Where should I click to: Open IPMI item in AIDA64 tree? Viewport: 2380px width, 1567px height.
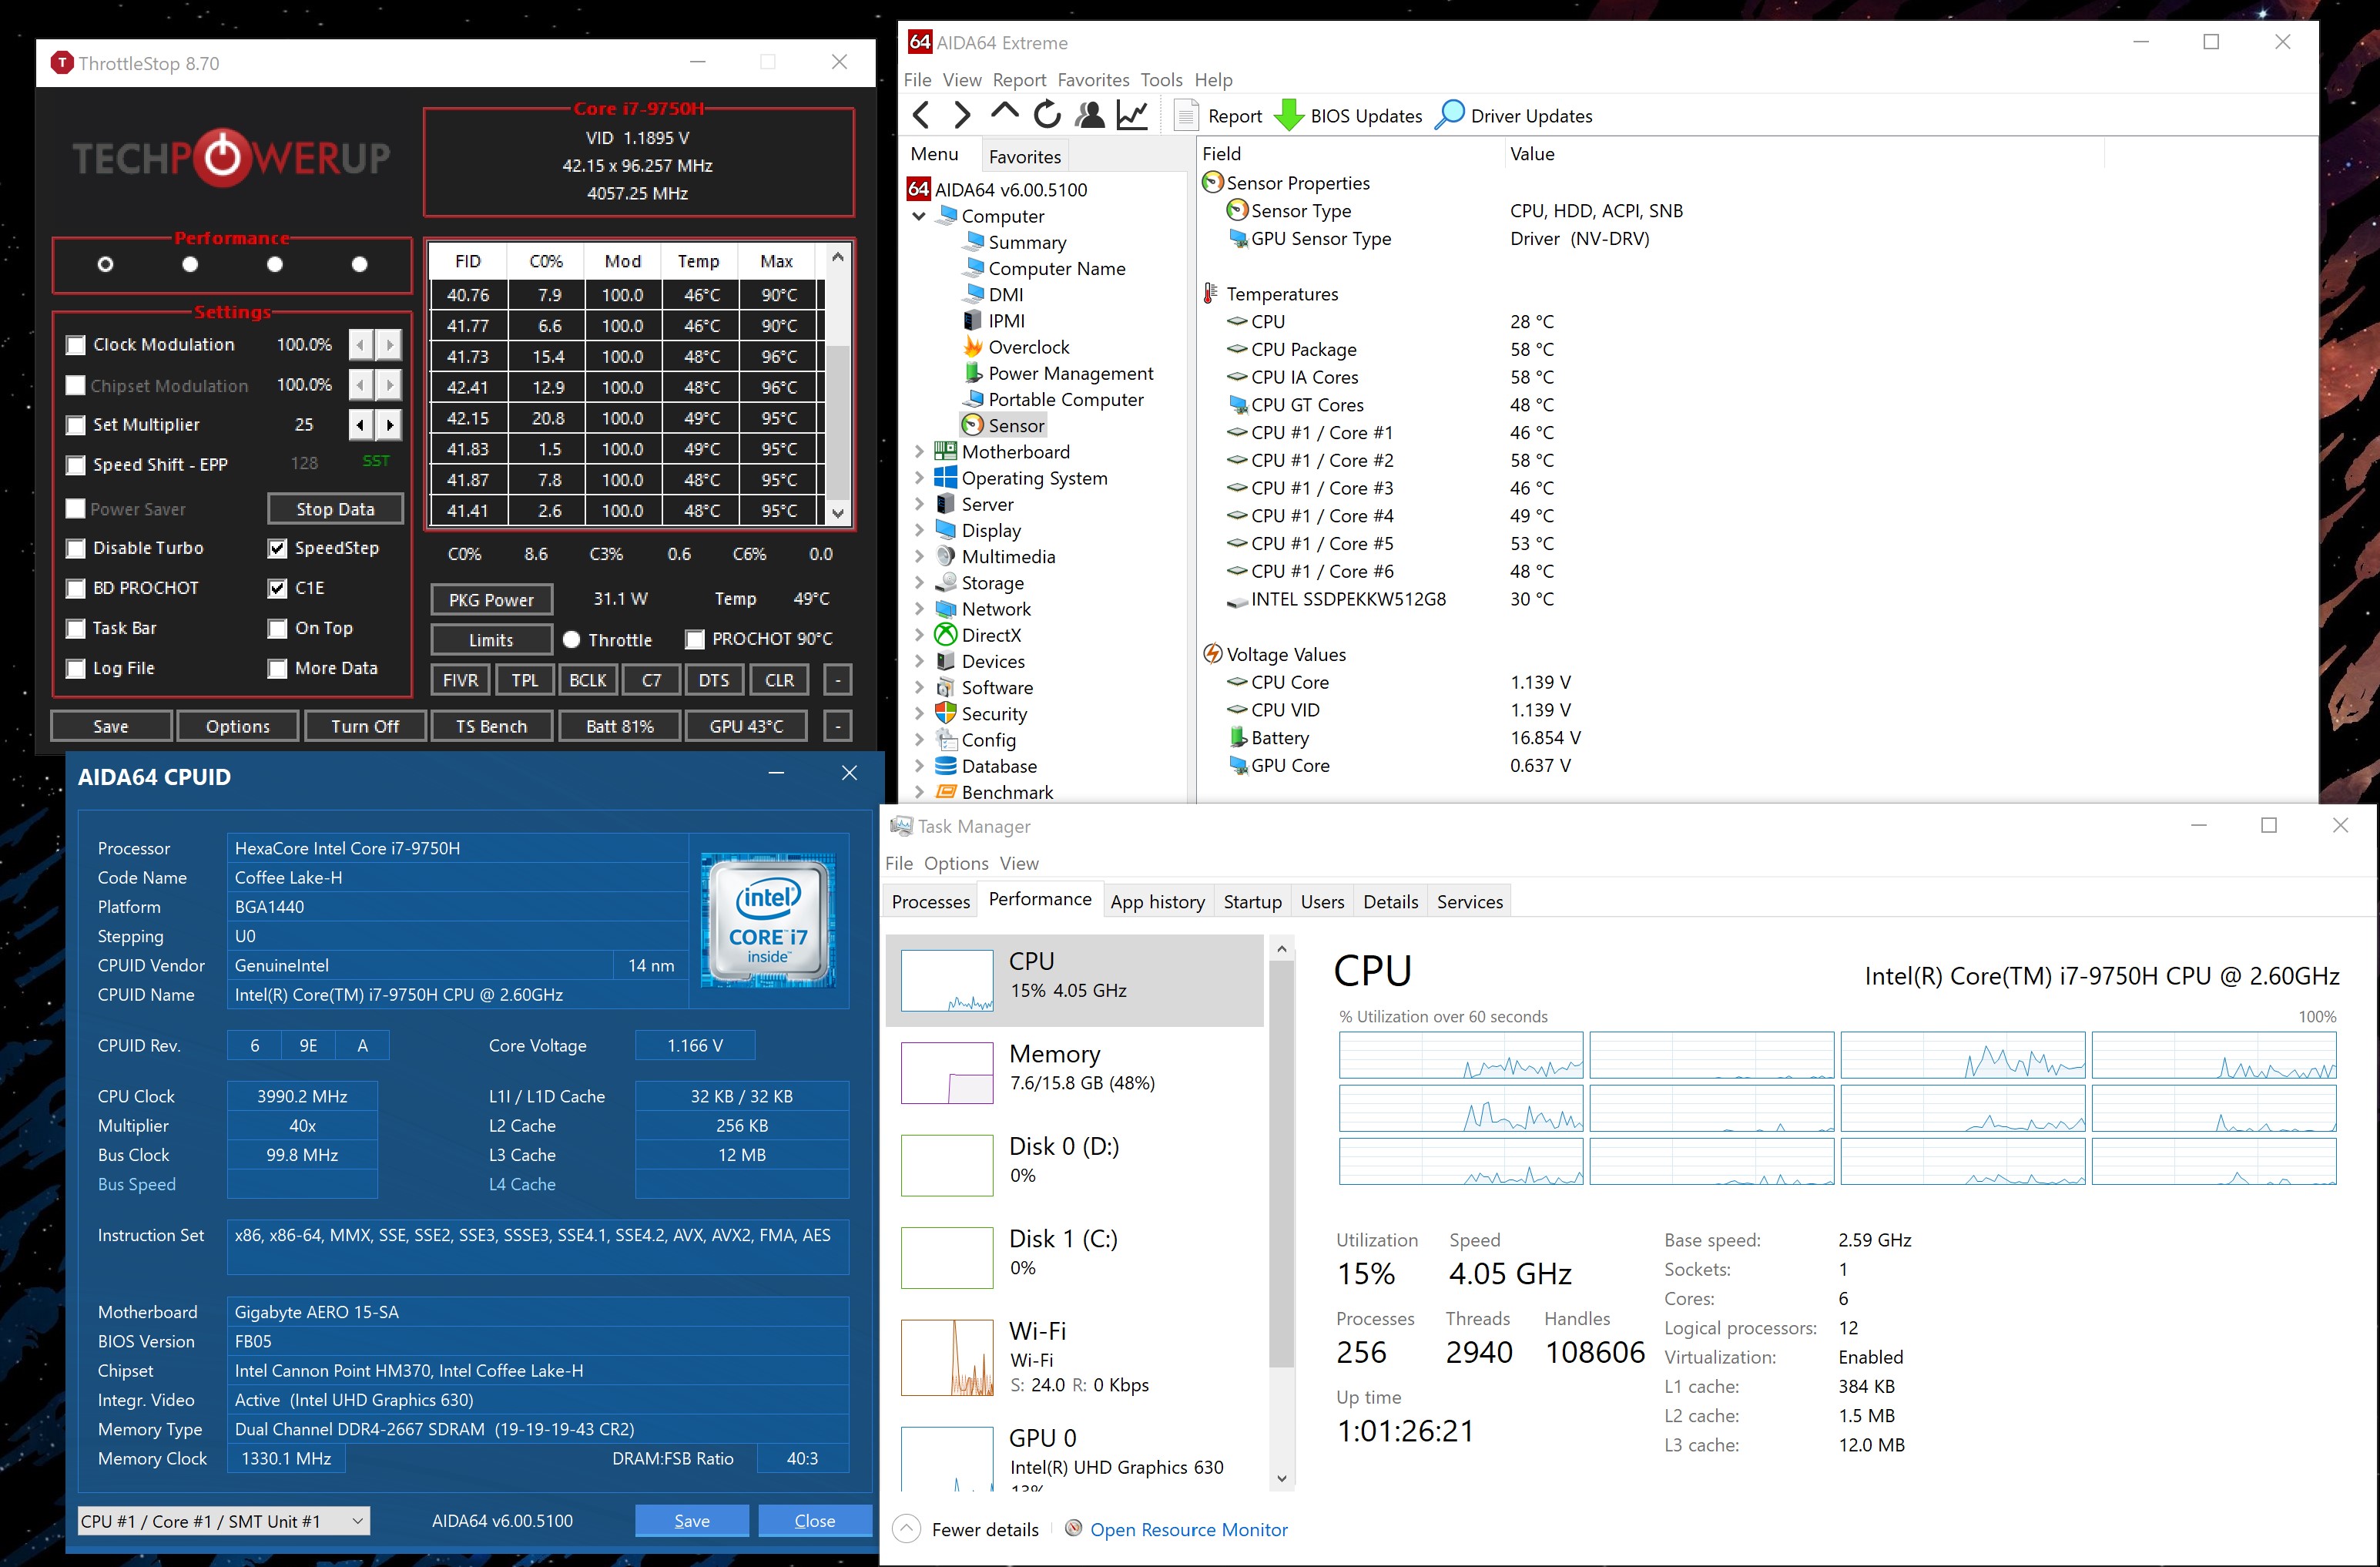pos(1006,321)
